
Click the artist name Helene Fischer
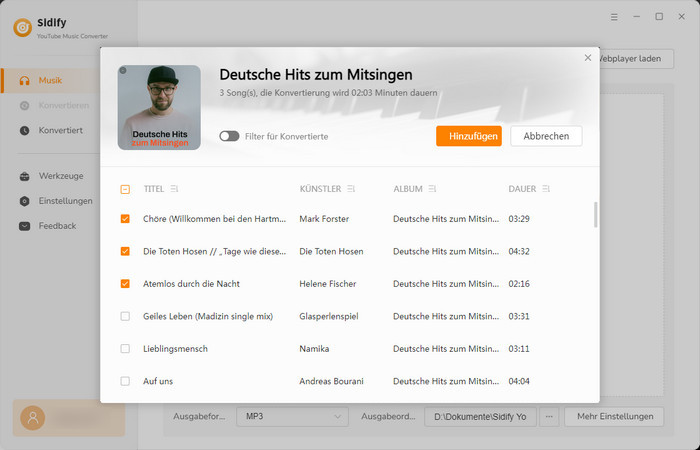pyautogui.click(x=328, y=283)
